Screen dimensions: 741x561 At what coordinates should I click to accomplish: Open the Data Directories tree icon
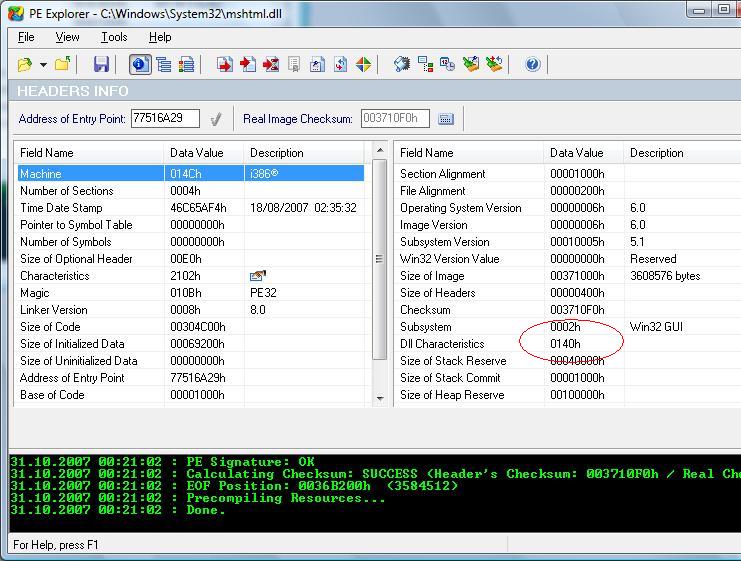pos(164,64)
